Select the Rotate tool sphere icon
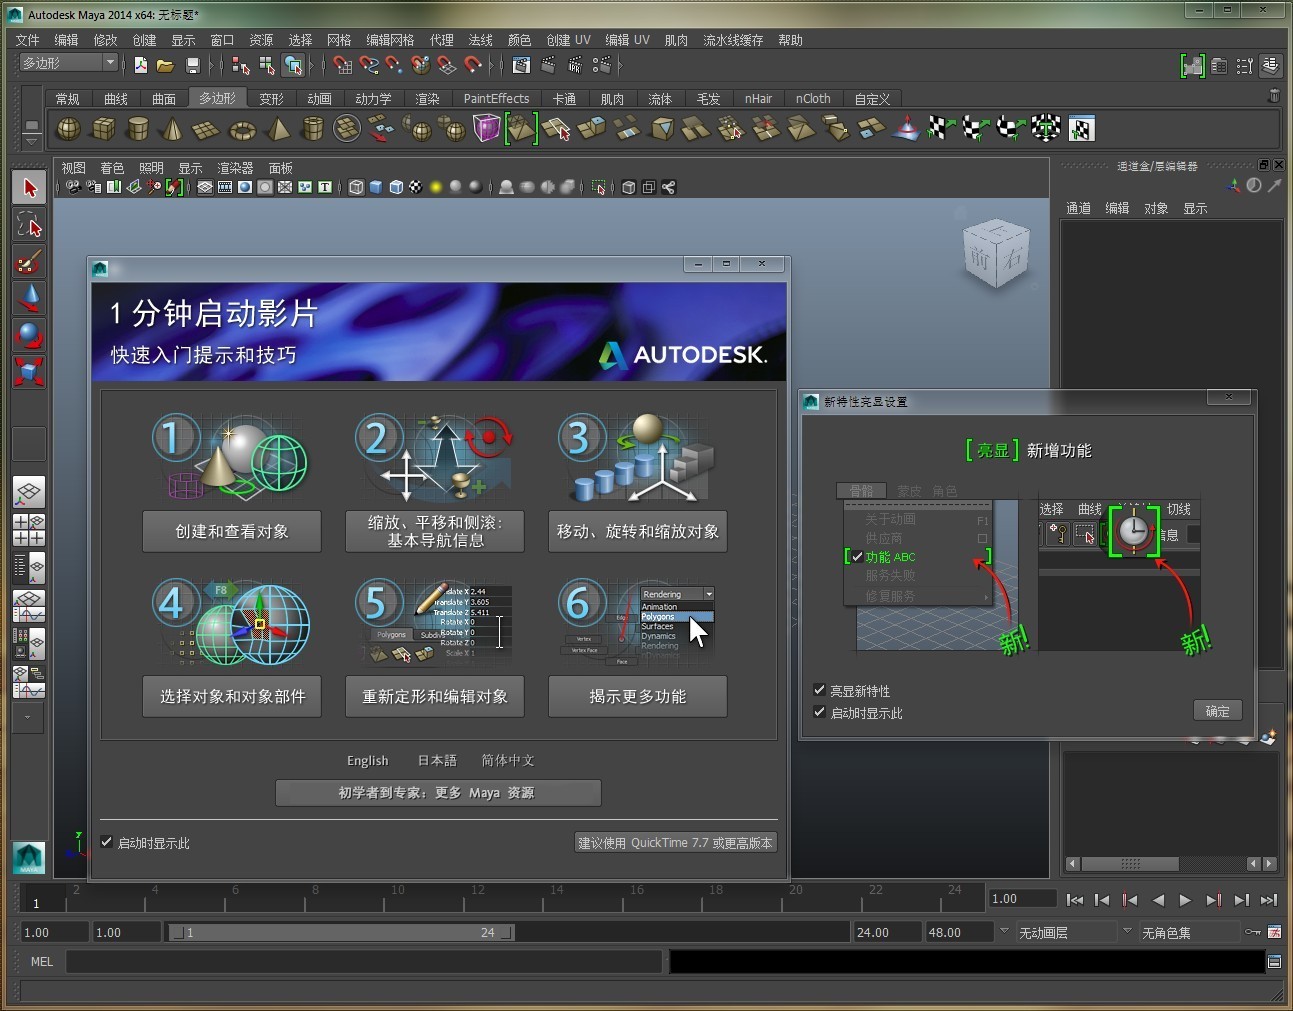The width and height of the screenshot is (1293, 1011). 29,334
